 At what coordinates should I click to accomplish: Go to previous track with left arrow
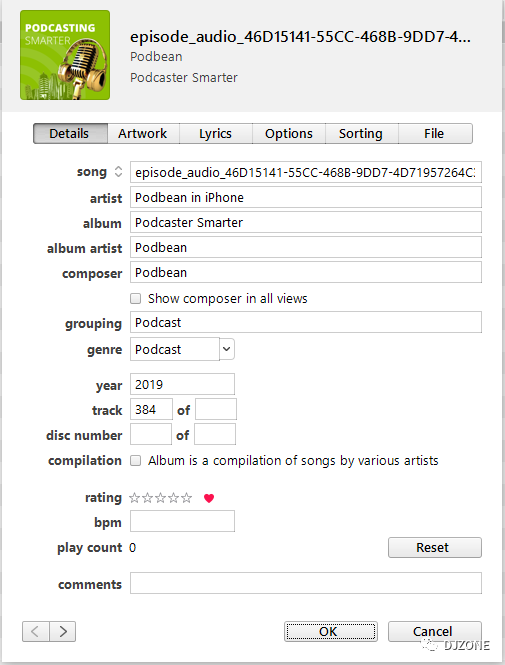point(36,631)
